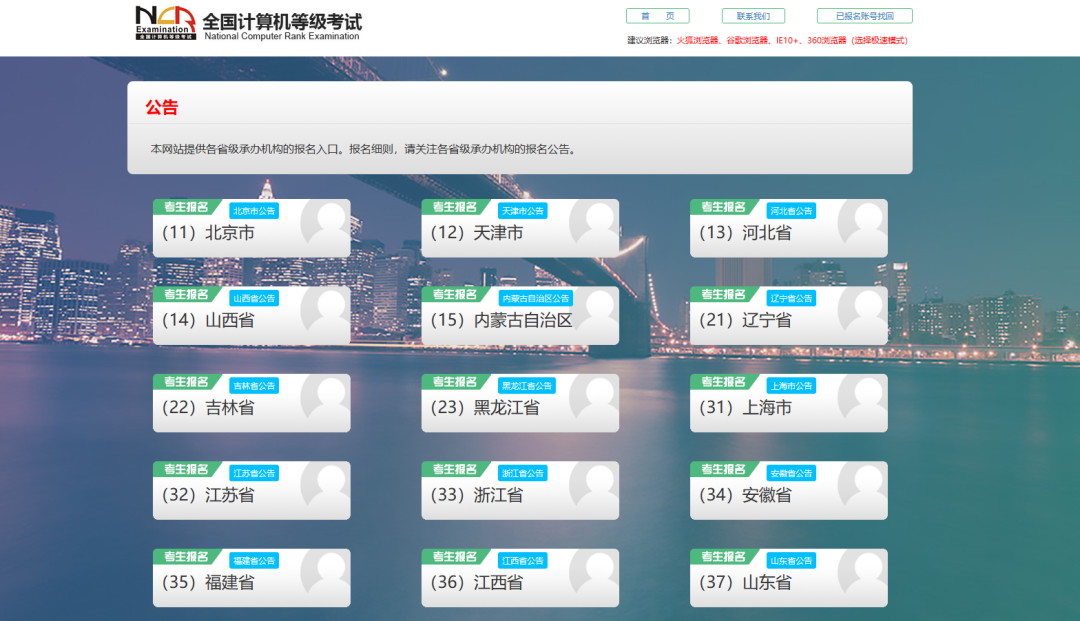Click 考生报名 tag on the 天津市 card

tap(455, 207)
